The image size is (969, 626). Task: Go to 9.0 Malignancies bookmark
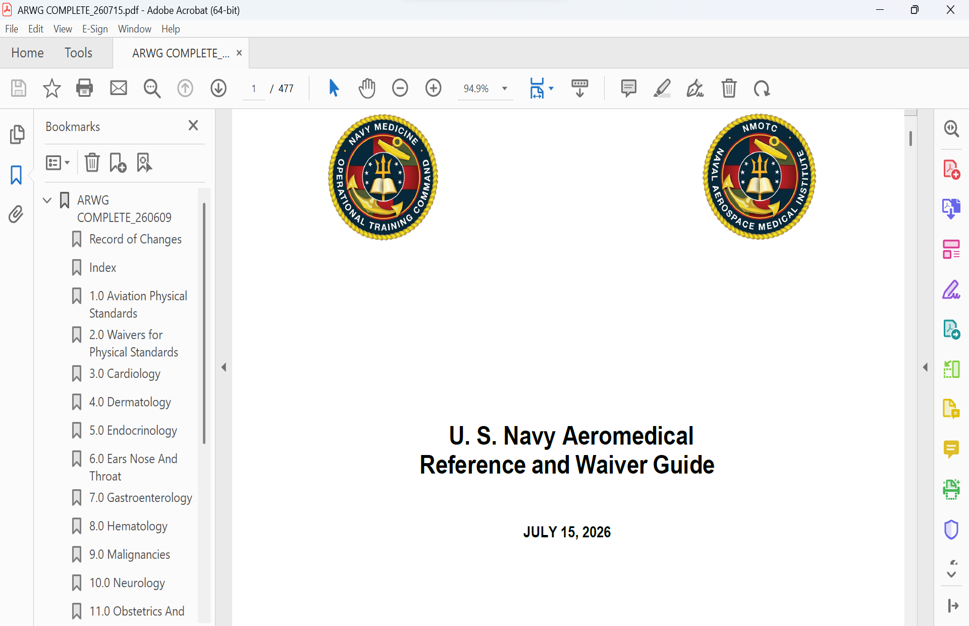click(x=129, y=554)
